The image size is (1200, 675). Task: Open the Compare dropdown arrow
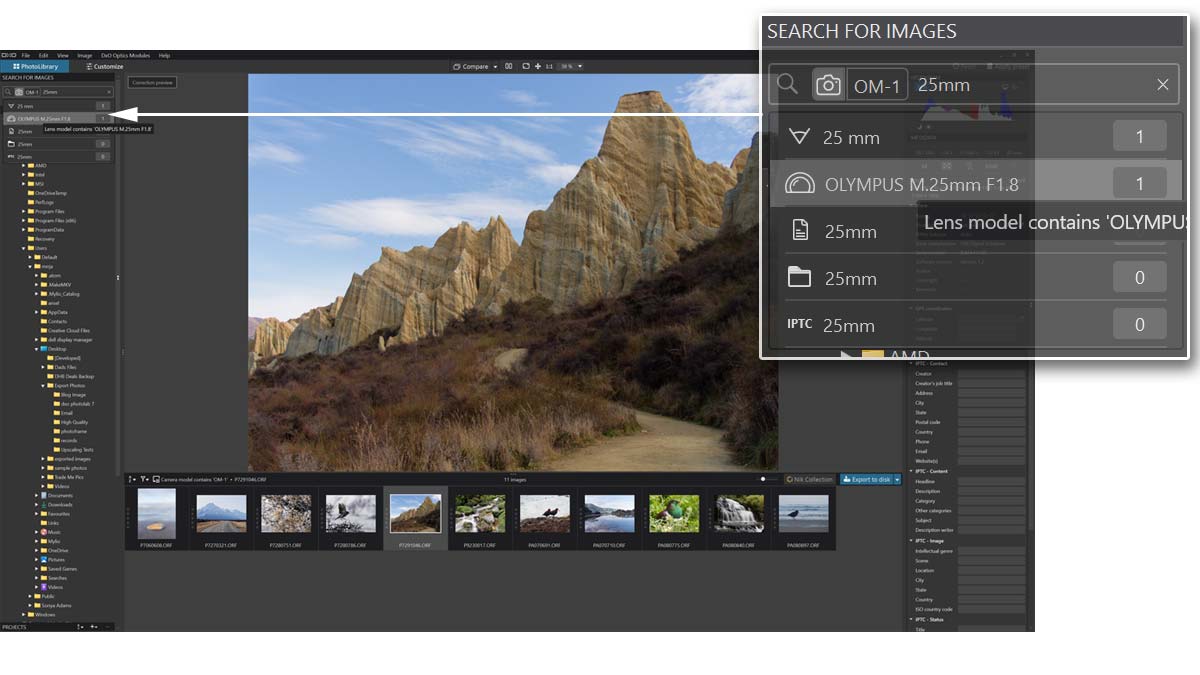(495, 67)
